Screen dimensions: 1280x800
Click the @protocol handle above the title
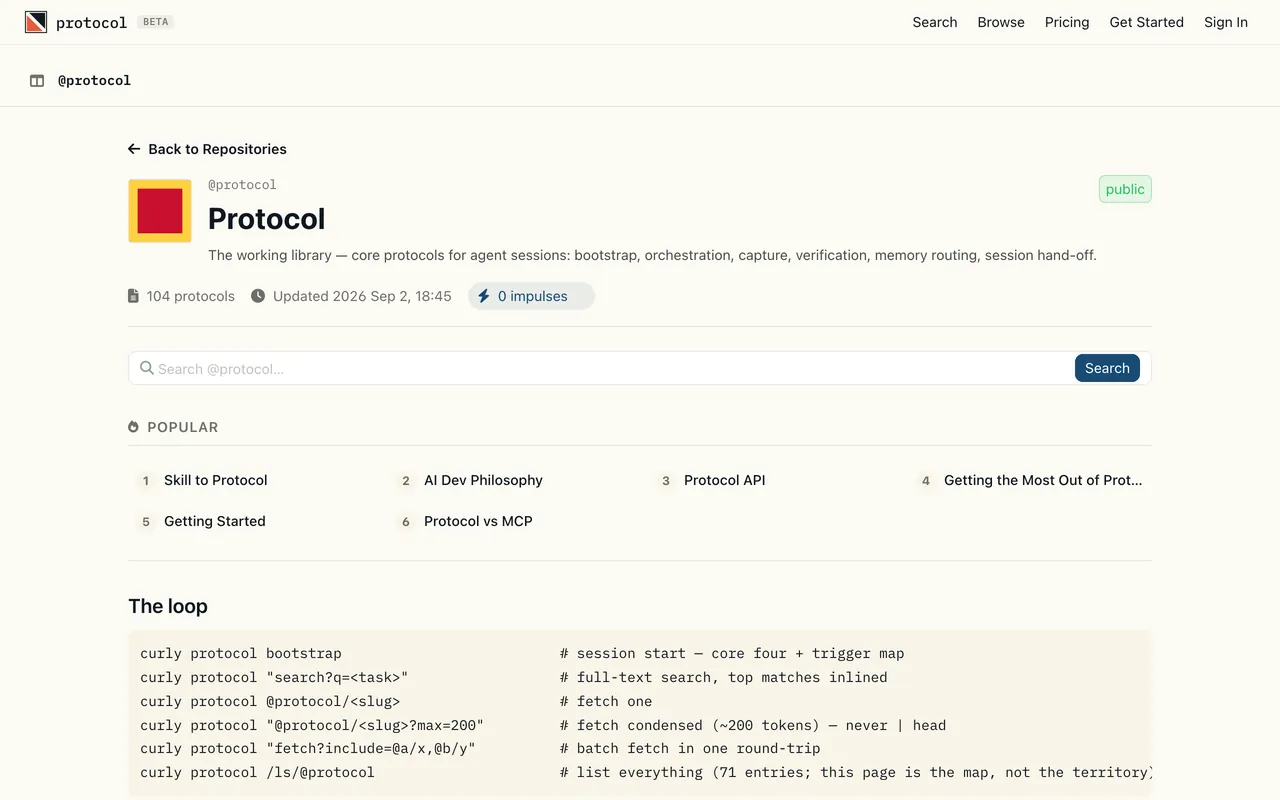point(242,185)
